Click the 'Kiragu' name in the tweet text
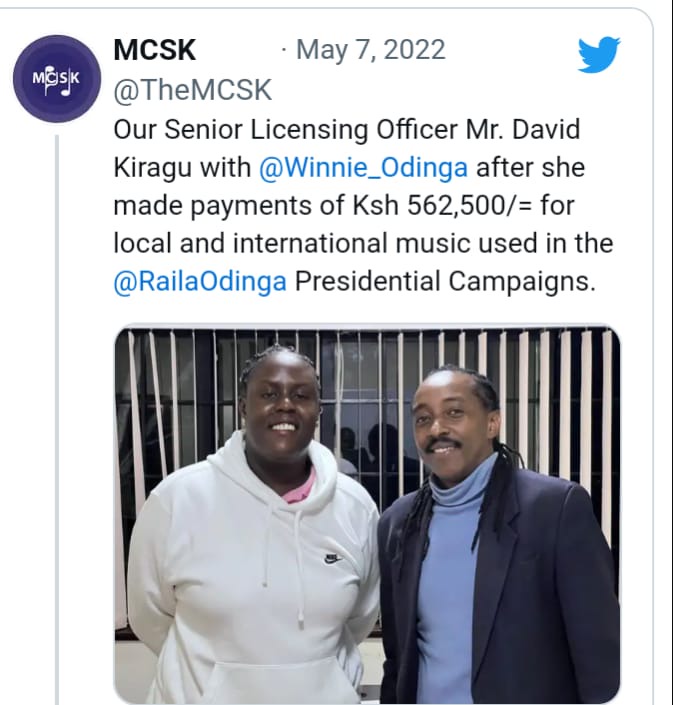Viewport: 673px width, 705px height. 152,168
